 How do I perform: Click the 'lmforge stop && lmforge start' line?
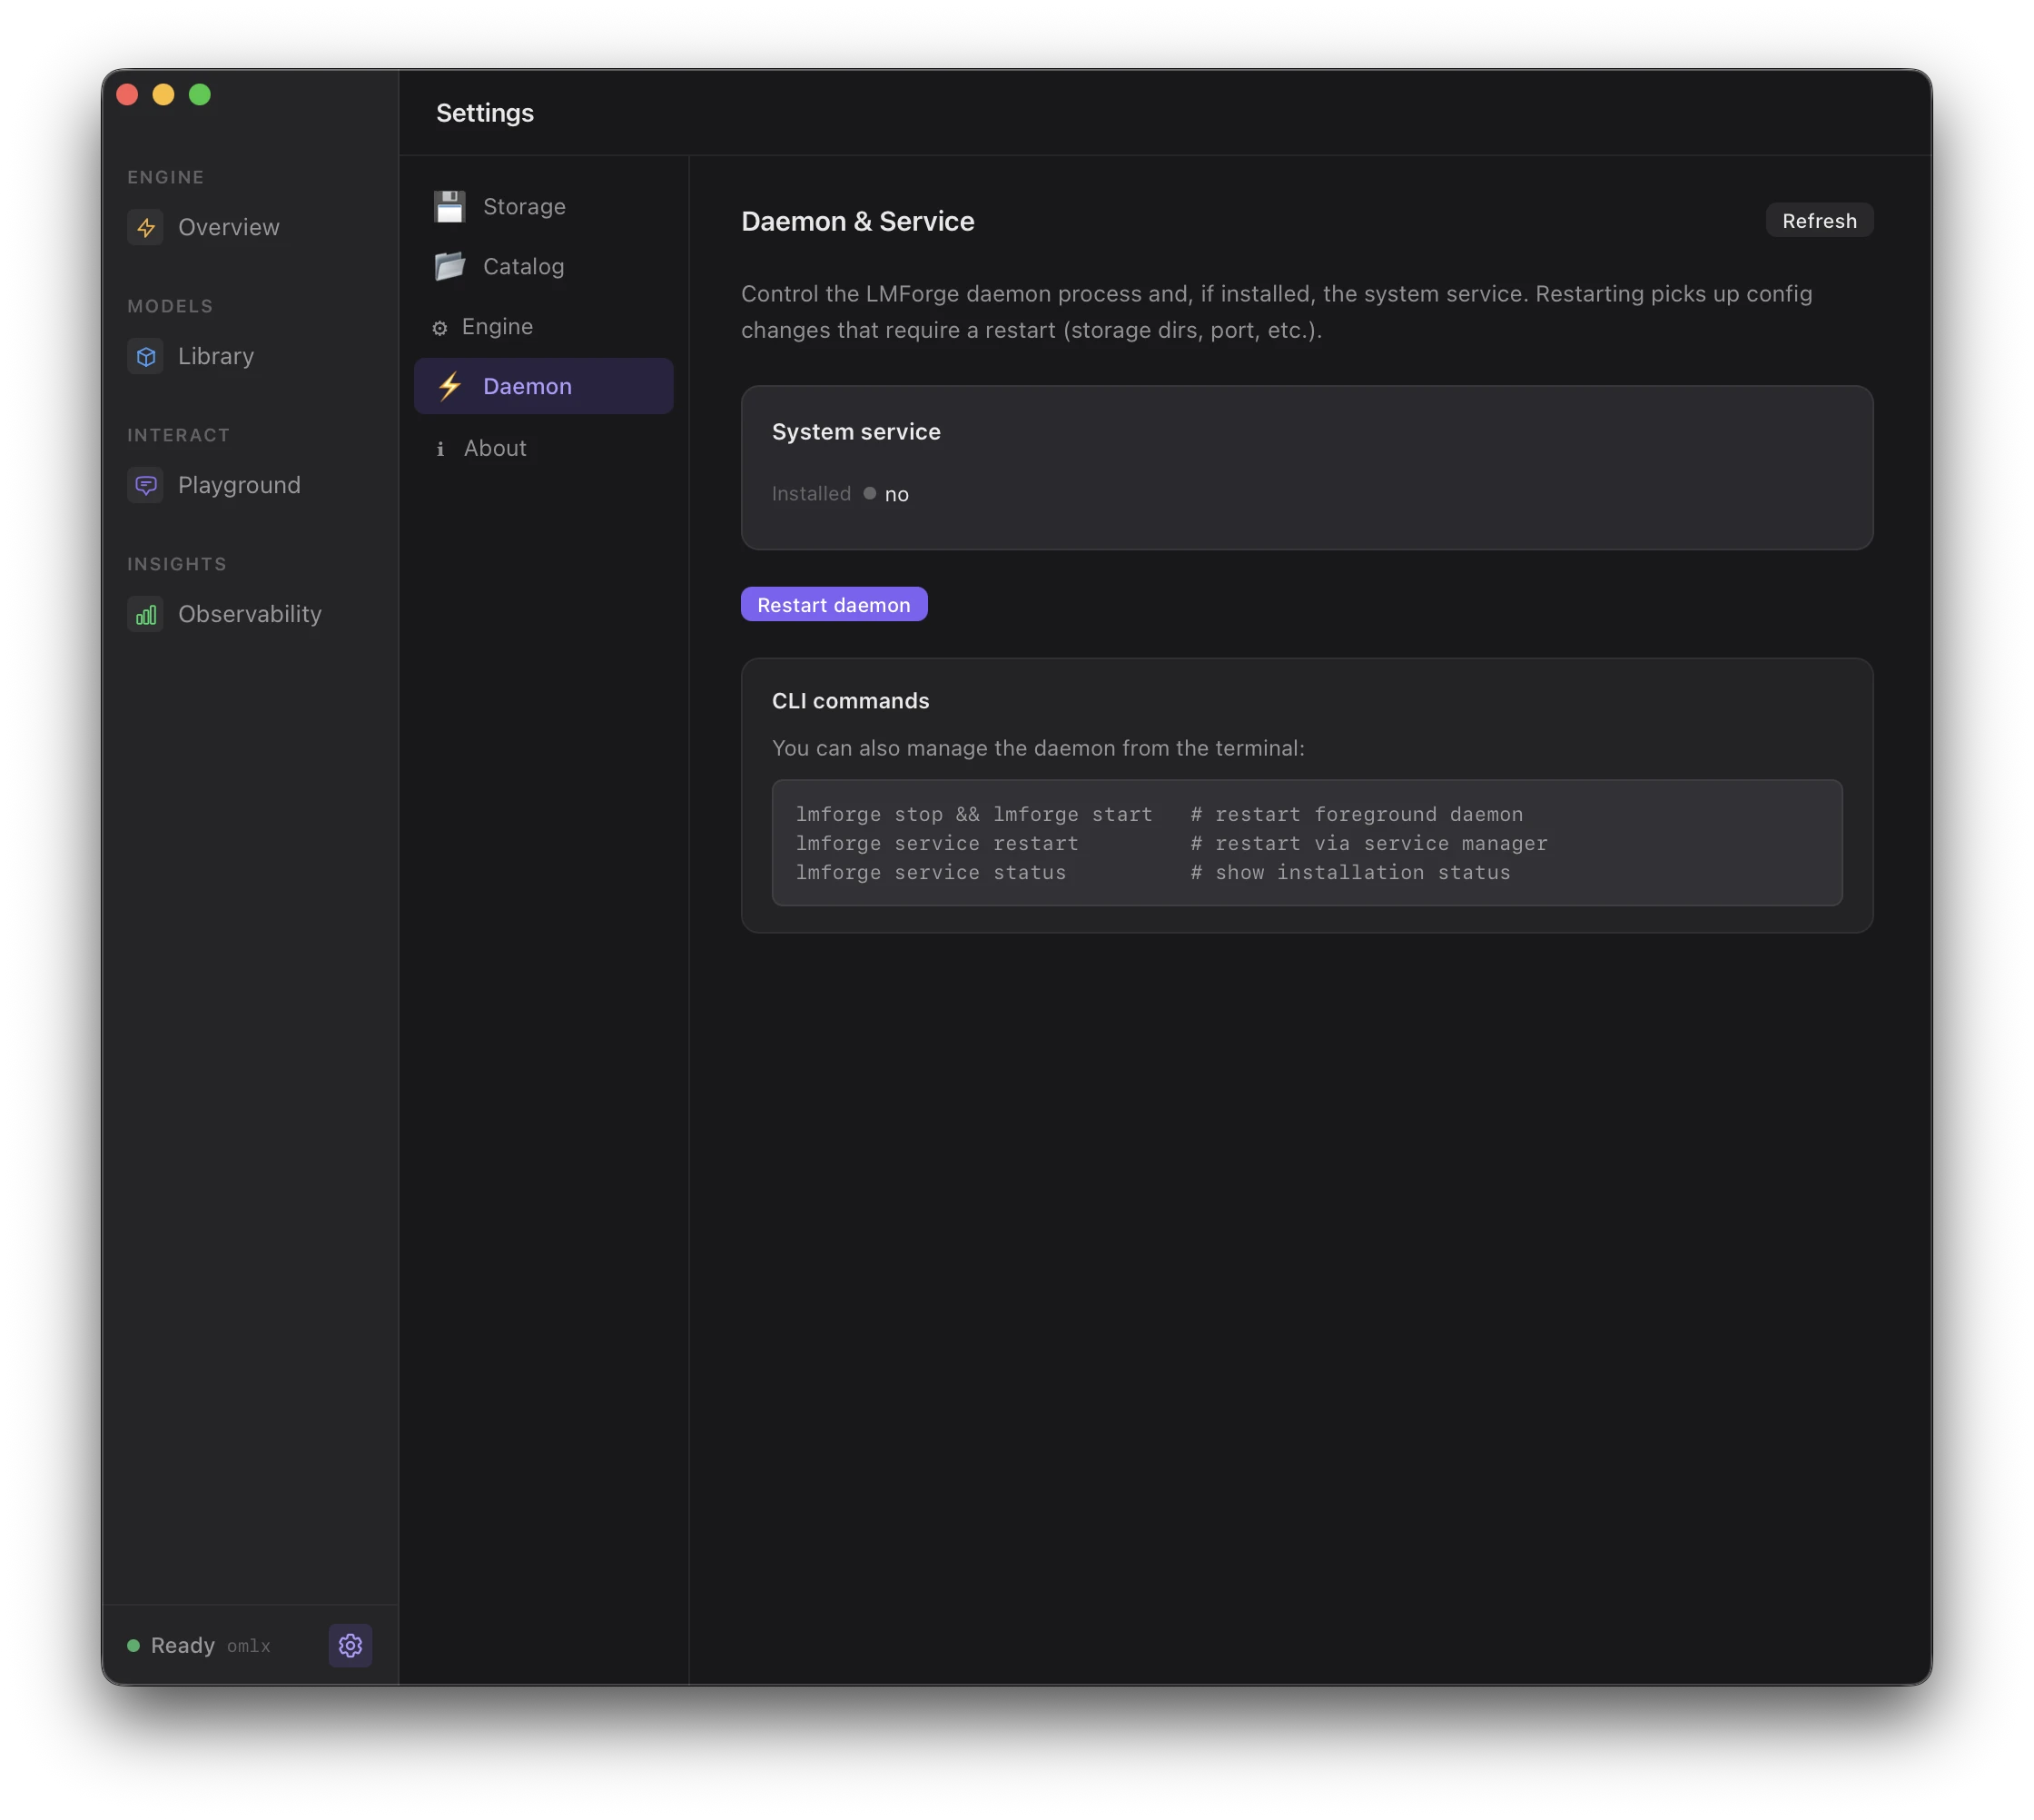(x=974, y=814)
